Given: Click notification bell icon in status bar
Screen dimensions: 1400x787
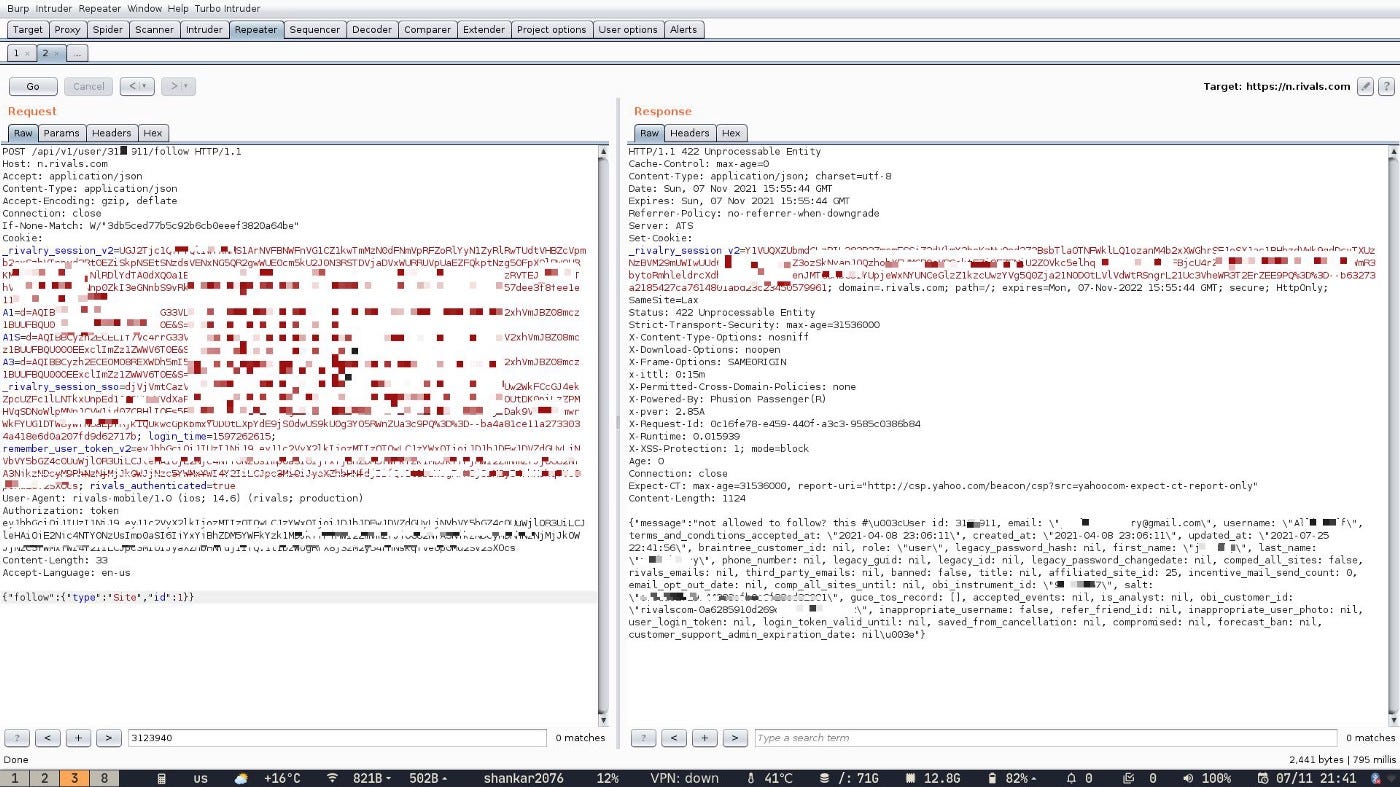Looking at the screenshot, I should [x=1072, y=778].
